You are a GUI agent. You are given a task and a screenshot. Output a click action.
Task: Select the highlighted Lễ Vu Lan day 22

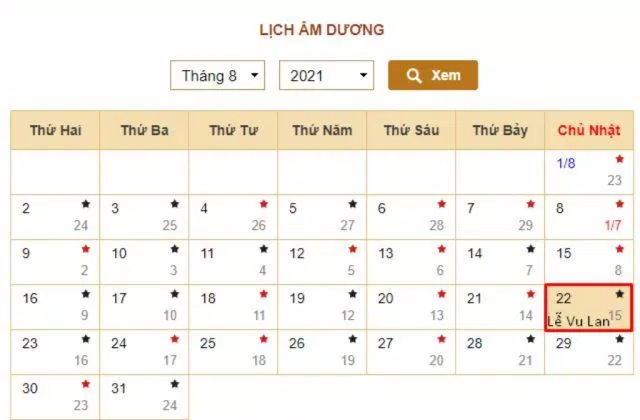[x=589, y=307]
